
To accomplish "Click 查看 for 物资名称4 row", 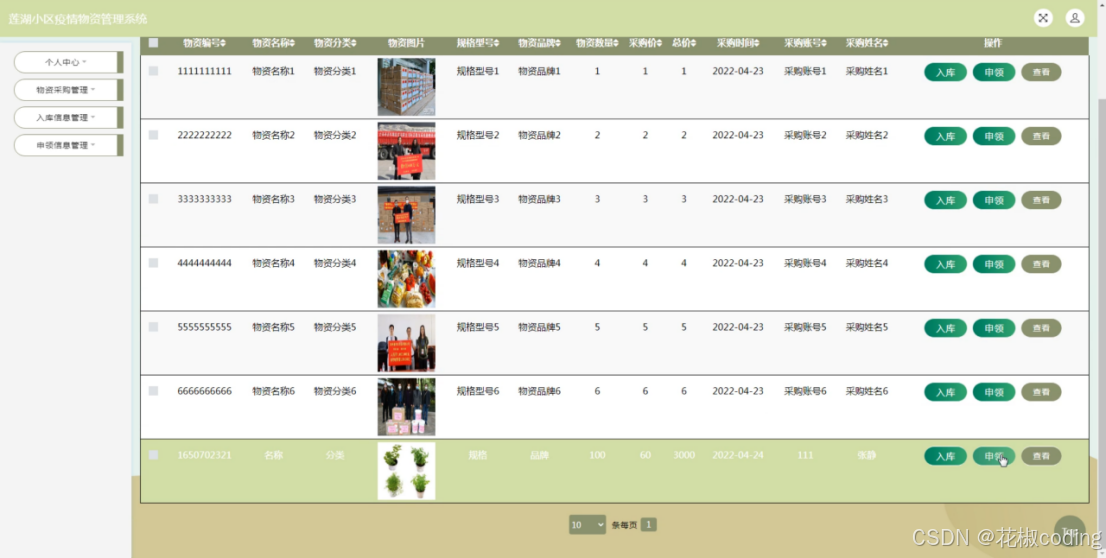I will coord(1041,264).
